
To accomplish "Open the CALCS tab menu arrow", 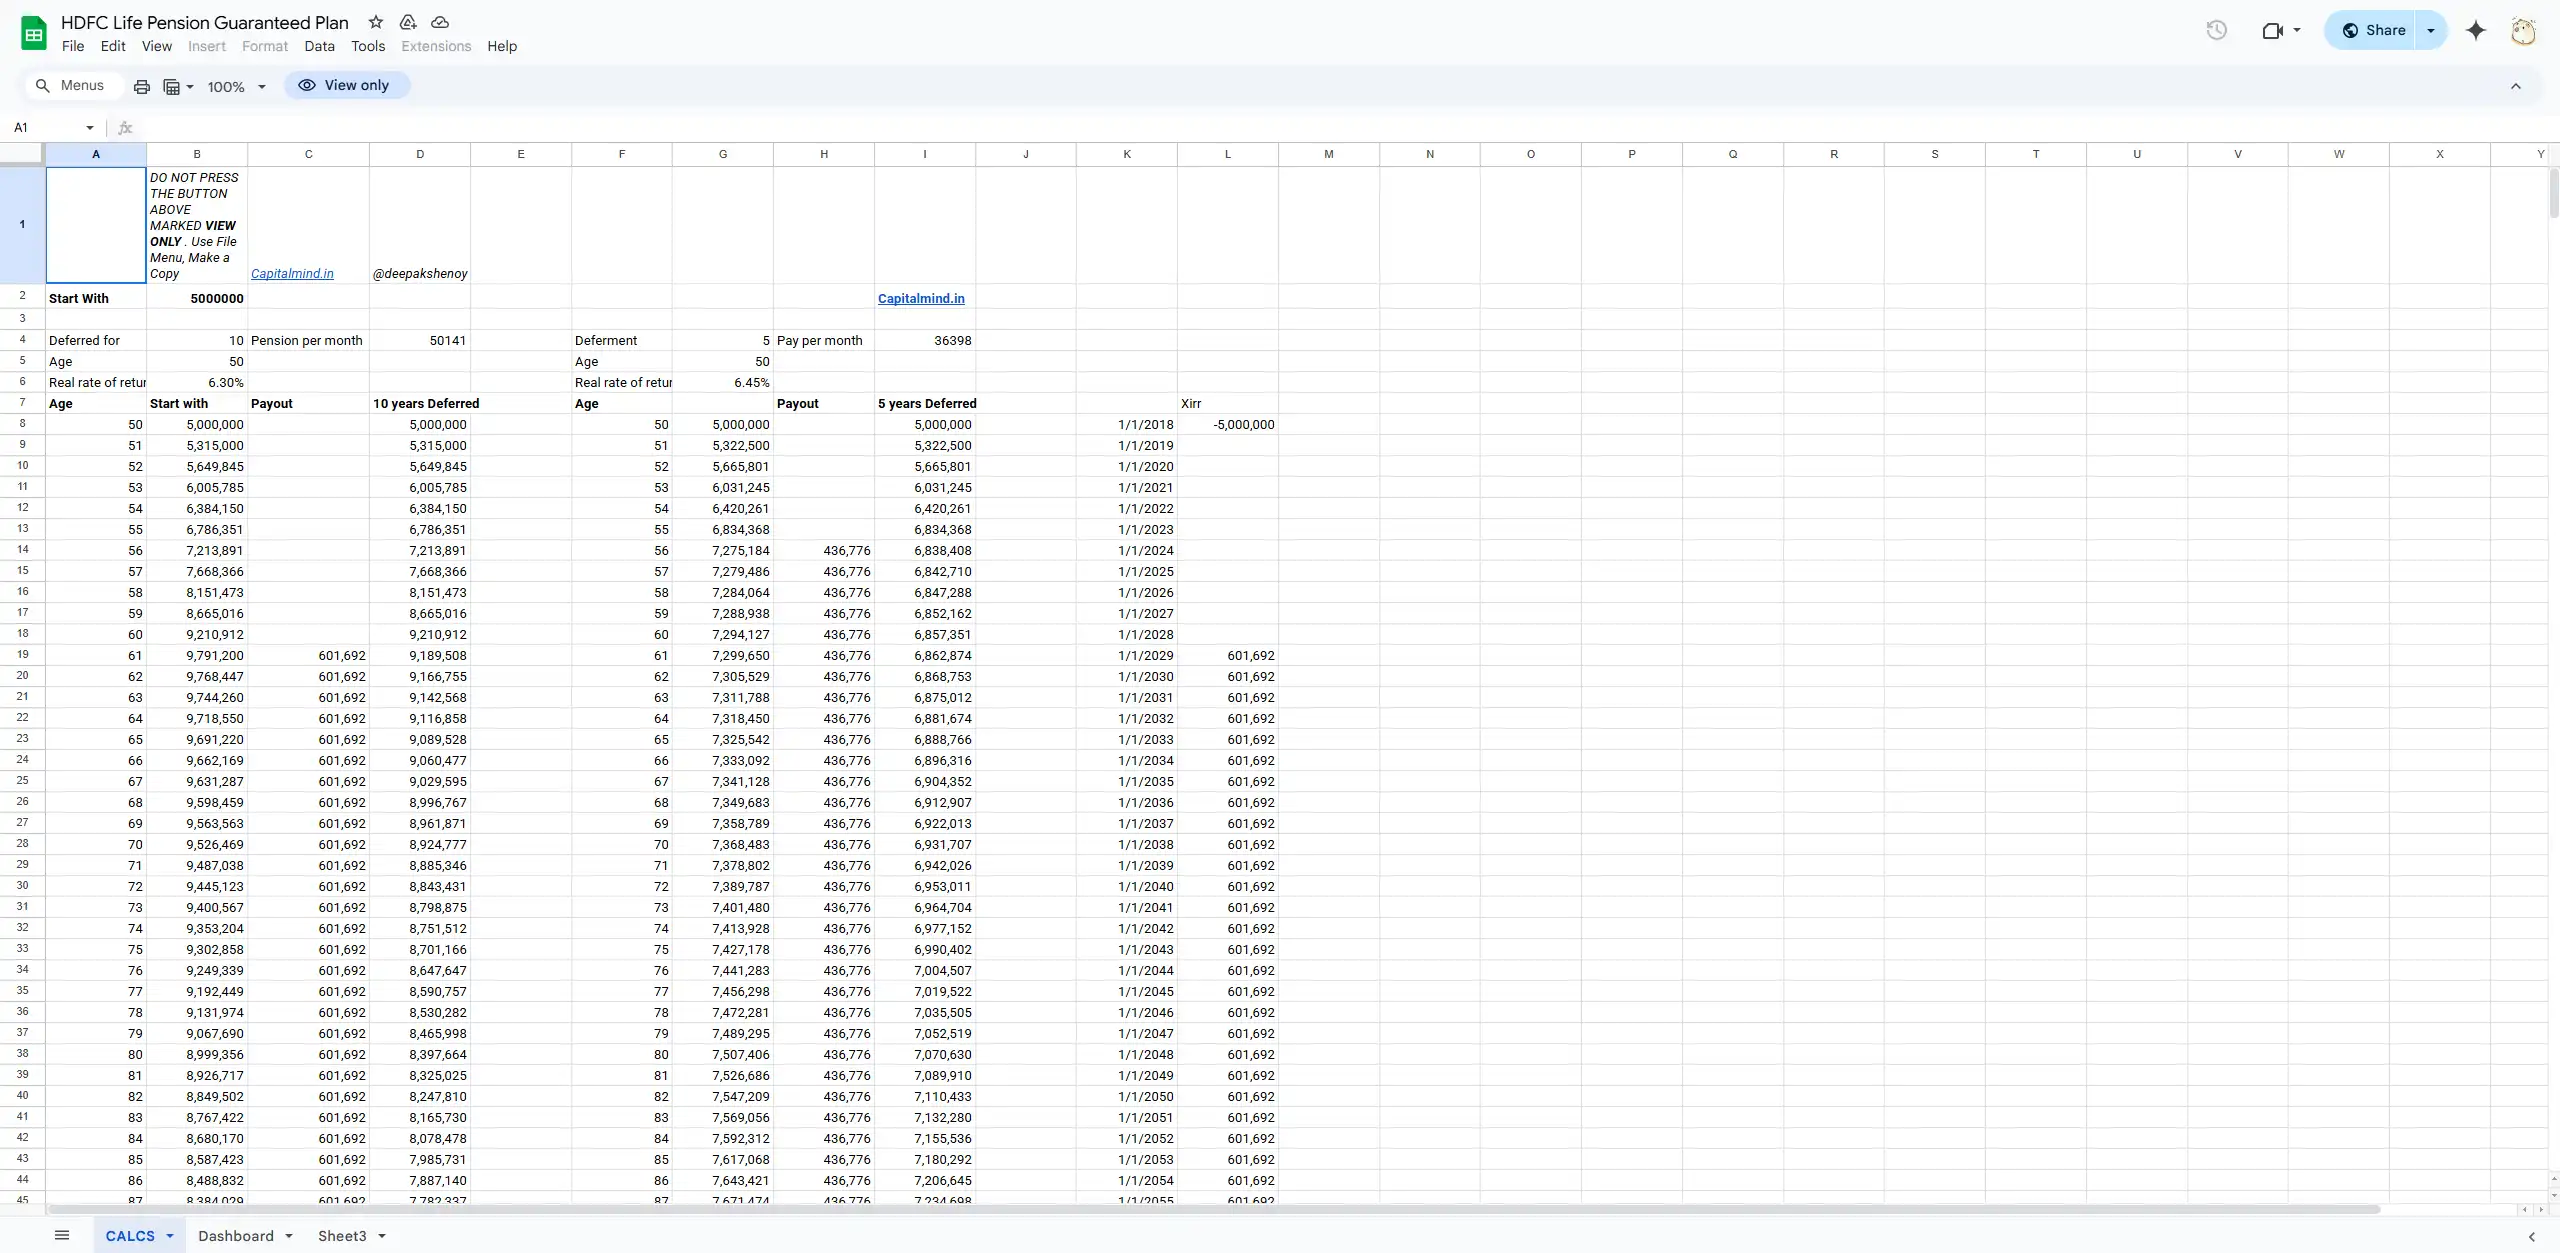I will (x=170, y=1236).
